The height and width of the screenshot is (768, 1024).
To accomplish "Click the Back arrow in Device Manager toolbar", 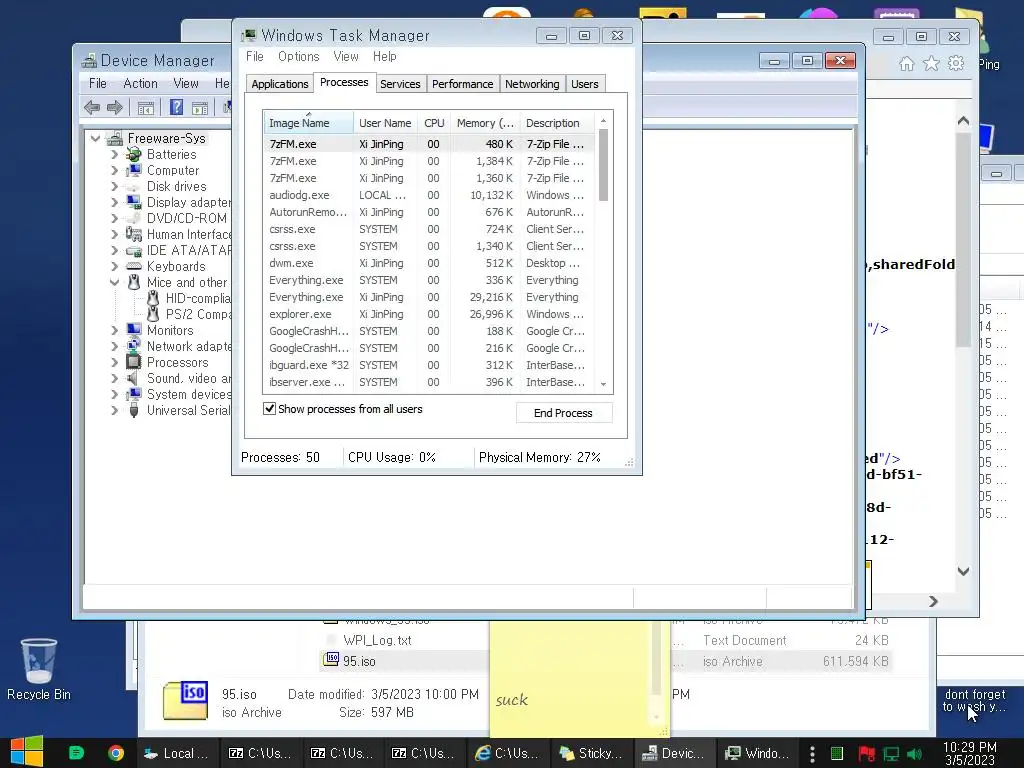I will pyautogui.click(x=92, y=108).
